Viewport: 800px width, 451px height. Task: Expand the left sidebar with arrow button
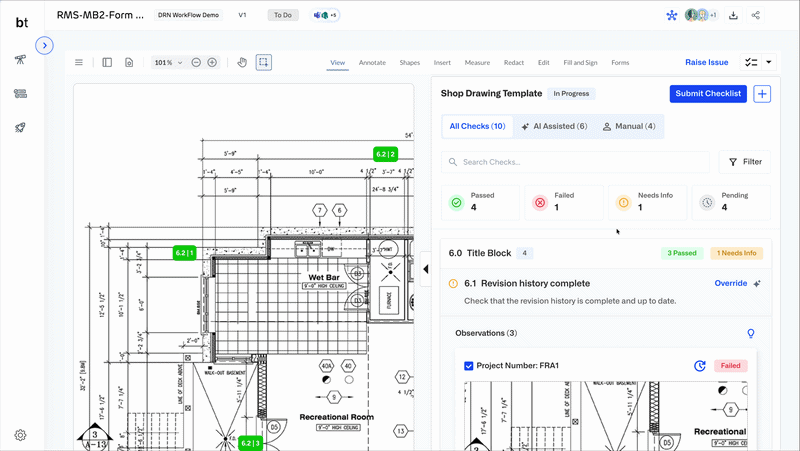point(44,45)
